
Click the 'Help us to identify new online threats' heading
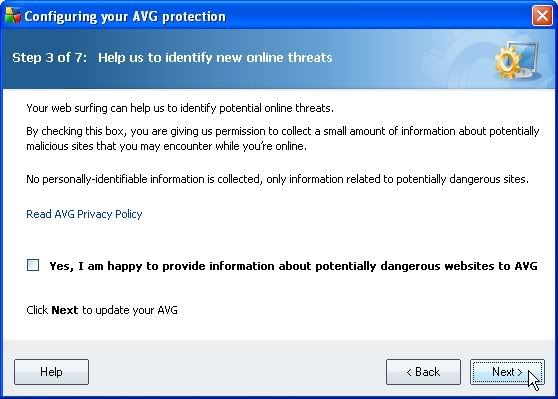click(x=215, y=57)
